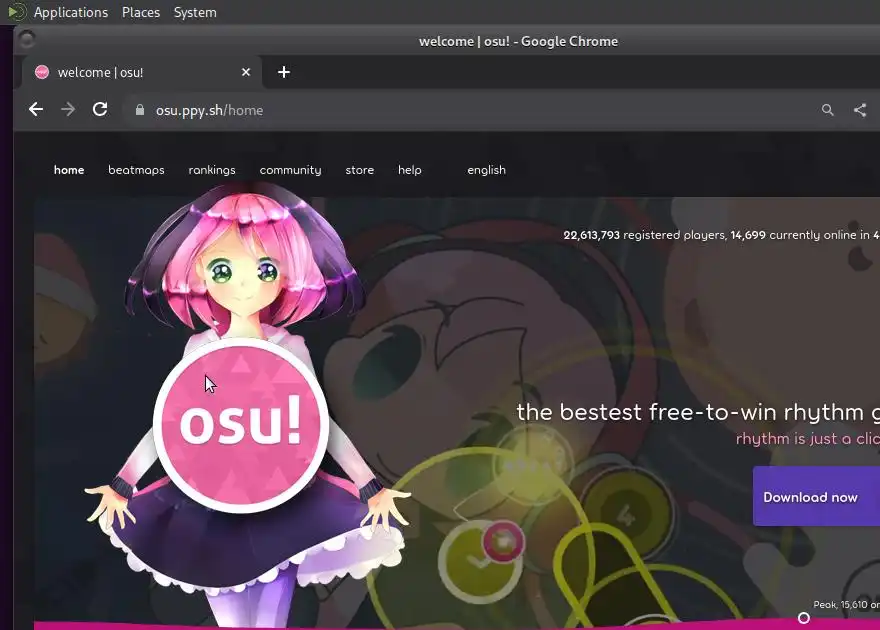Screen dimensions: 880x630
Task: Open the help nav menu
Action: pyautogui.click(x=410, y=170)
